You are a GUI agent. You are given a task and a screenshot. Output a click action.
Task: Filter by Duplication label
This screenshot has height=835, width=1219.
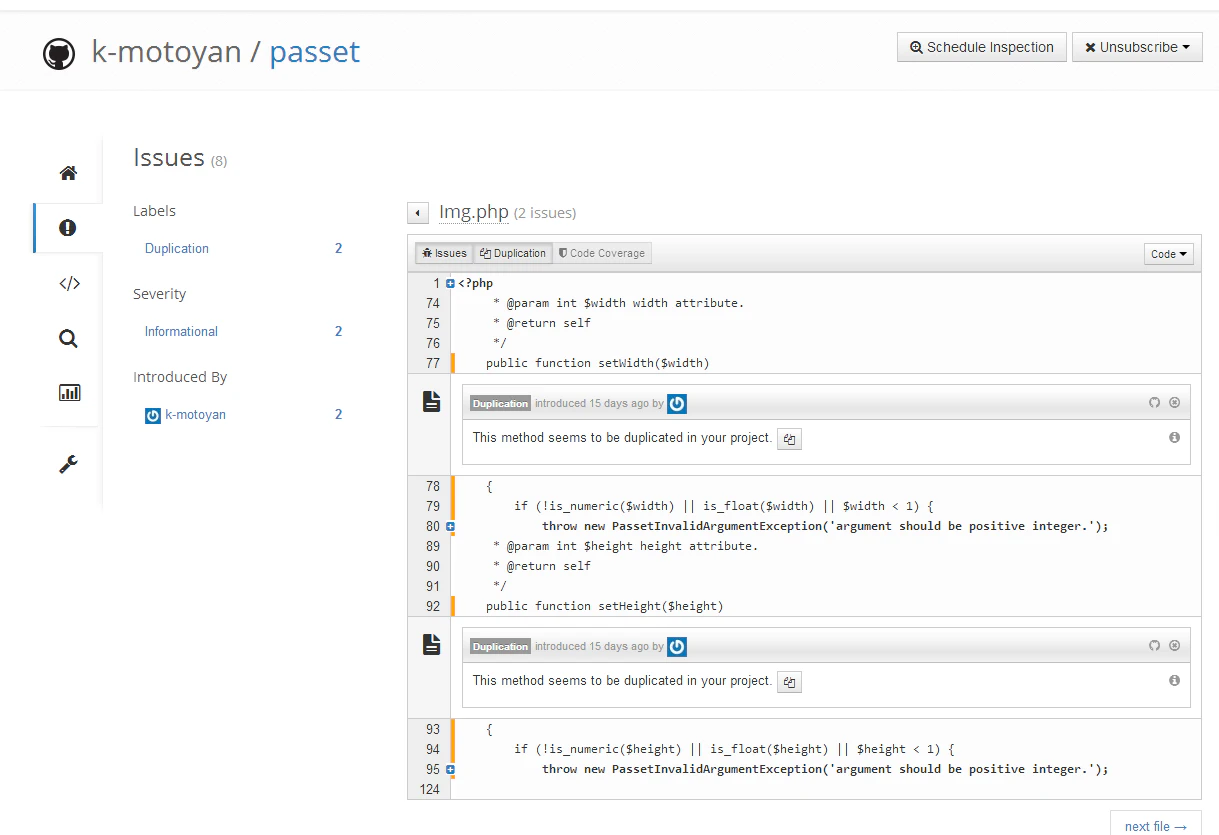[x=177, y=249]
